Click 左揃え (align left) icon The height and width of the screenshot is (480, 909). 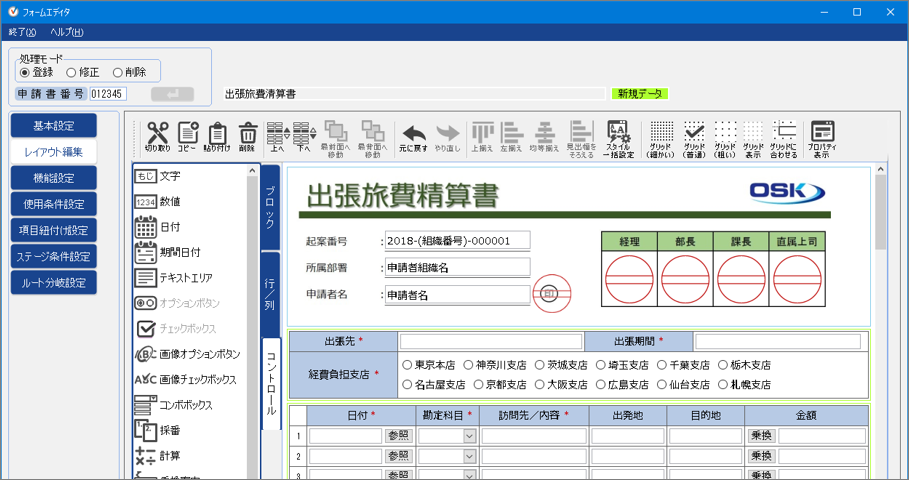pyautogui.click(x=511, y=137)
